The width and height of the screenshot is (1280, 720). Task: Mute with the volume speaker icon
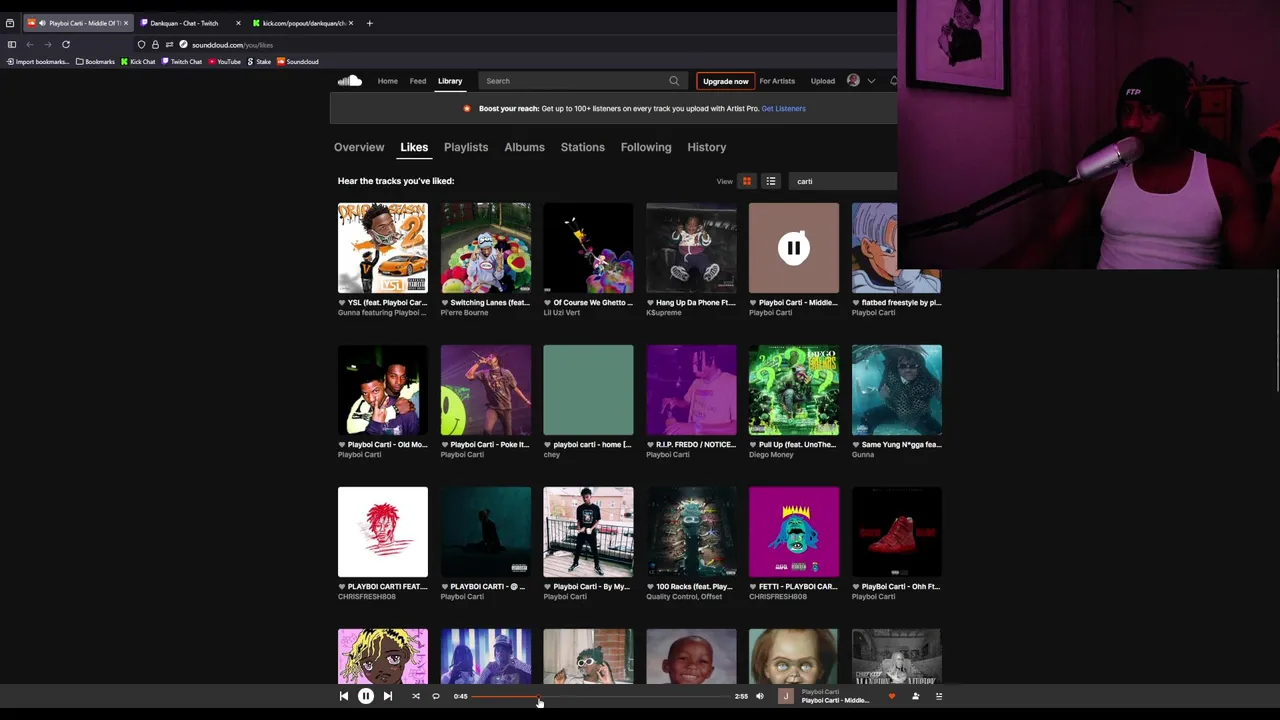coord(760,696)
